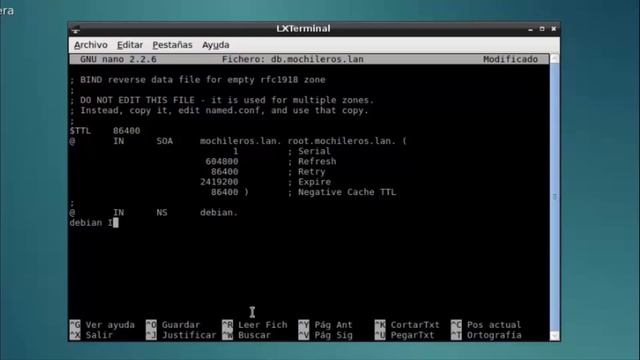The height and width of the screenshot is (360, 640).
Task: Click the '^W Buscar' shortcut
Action: point(247,335)
